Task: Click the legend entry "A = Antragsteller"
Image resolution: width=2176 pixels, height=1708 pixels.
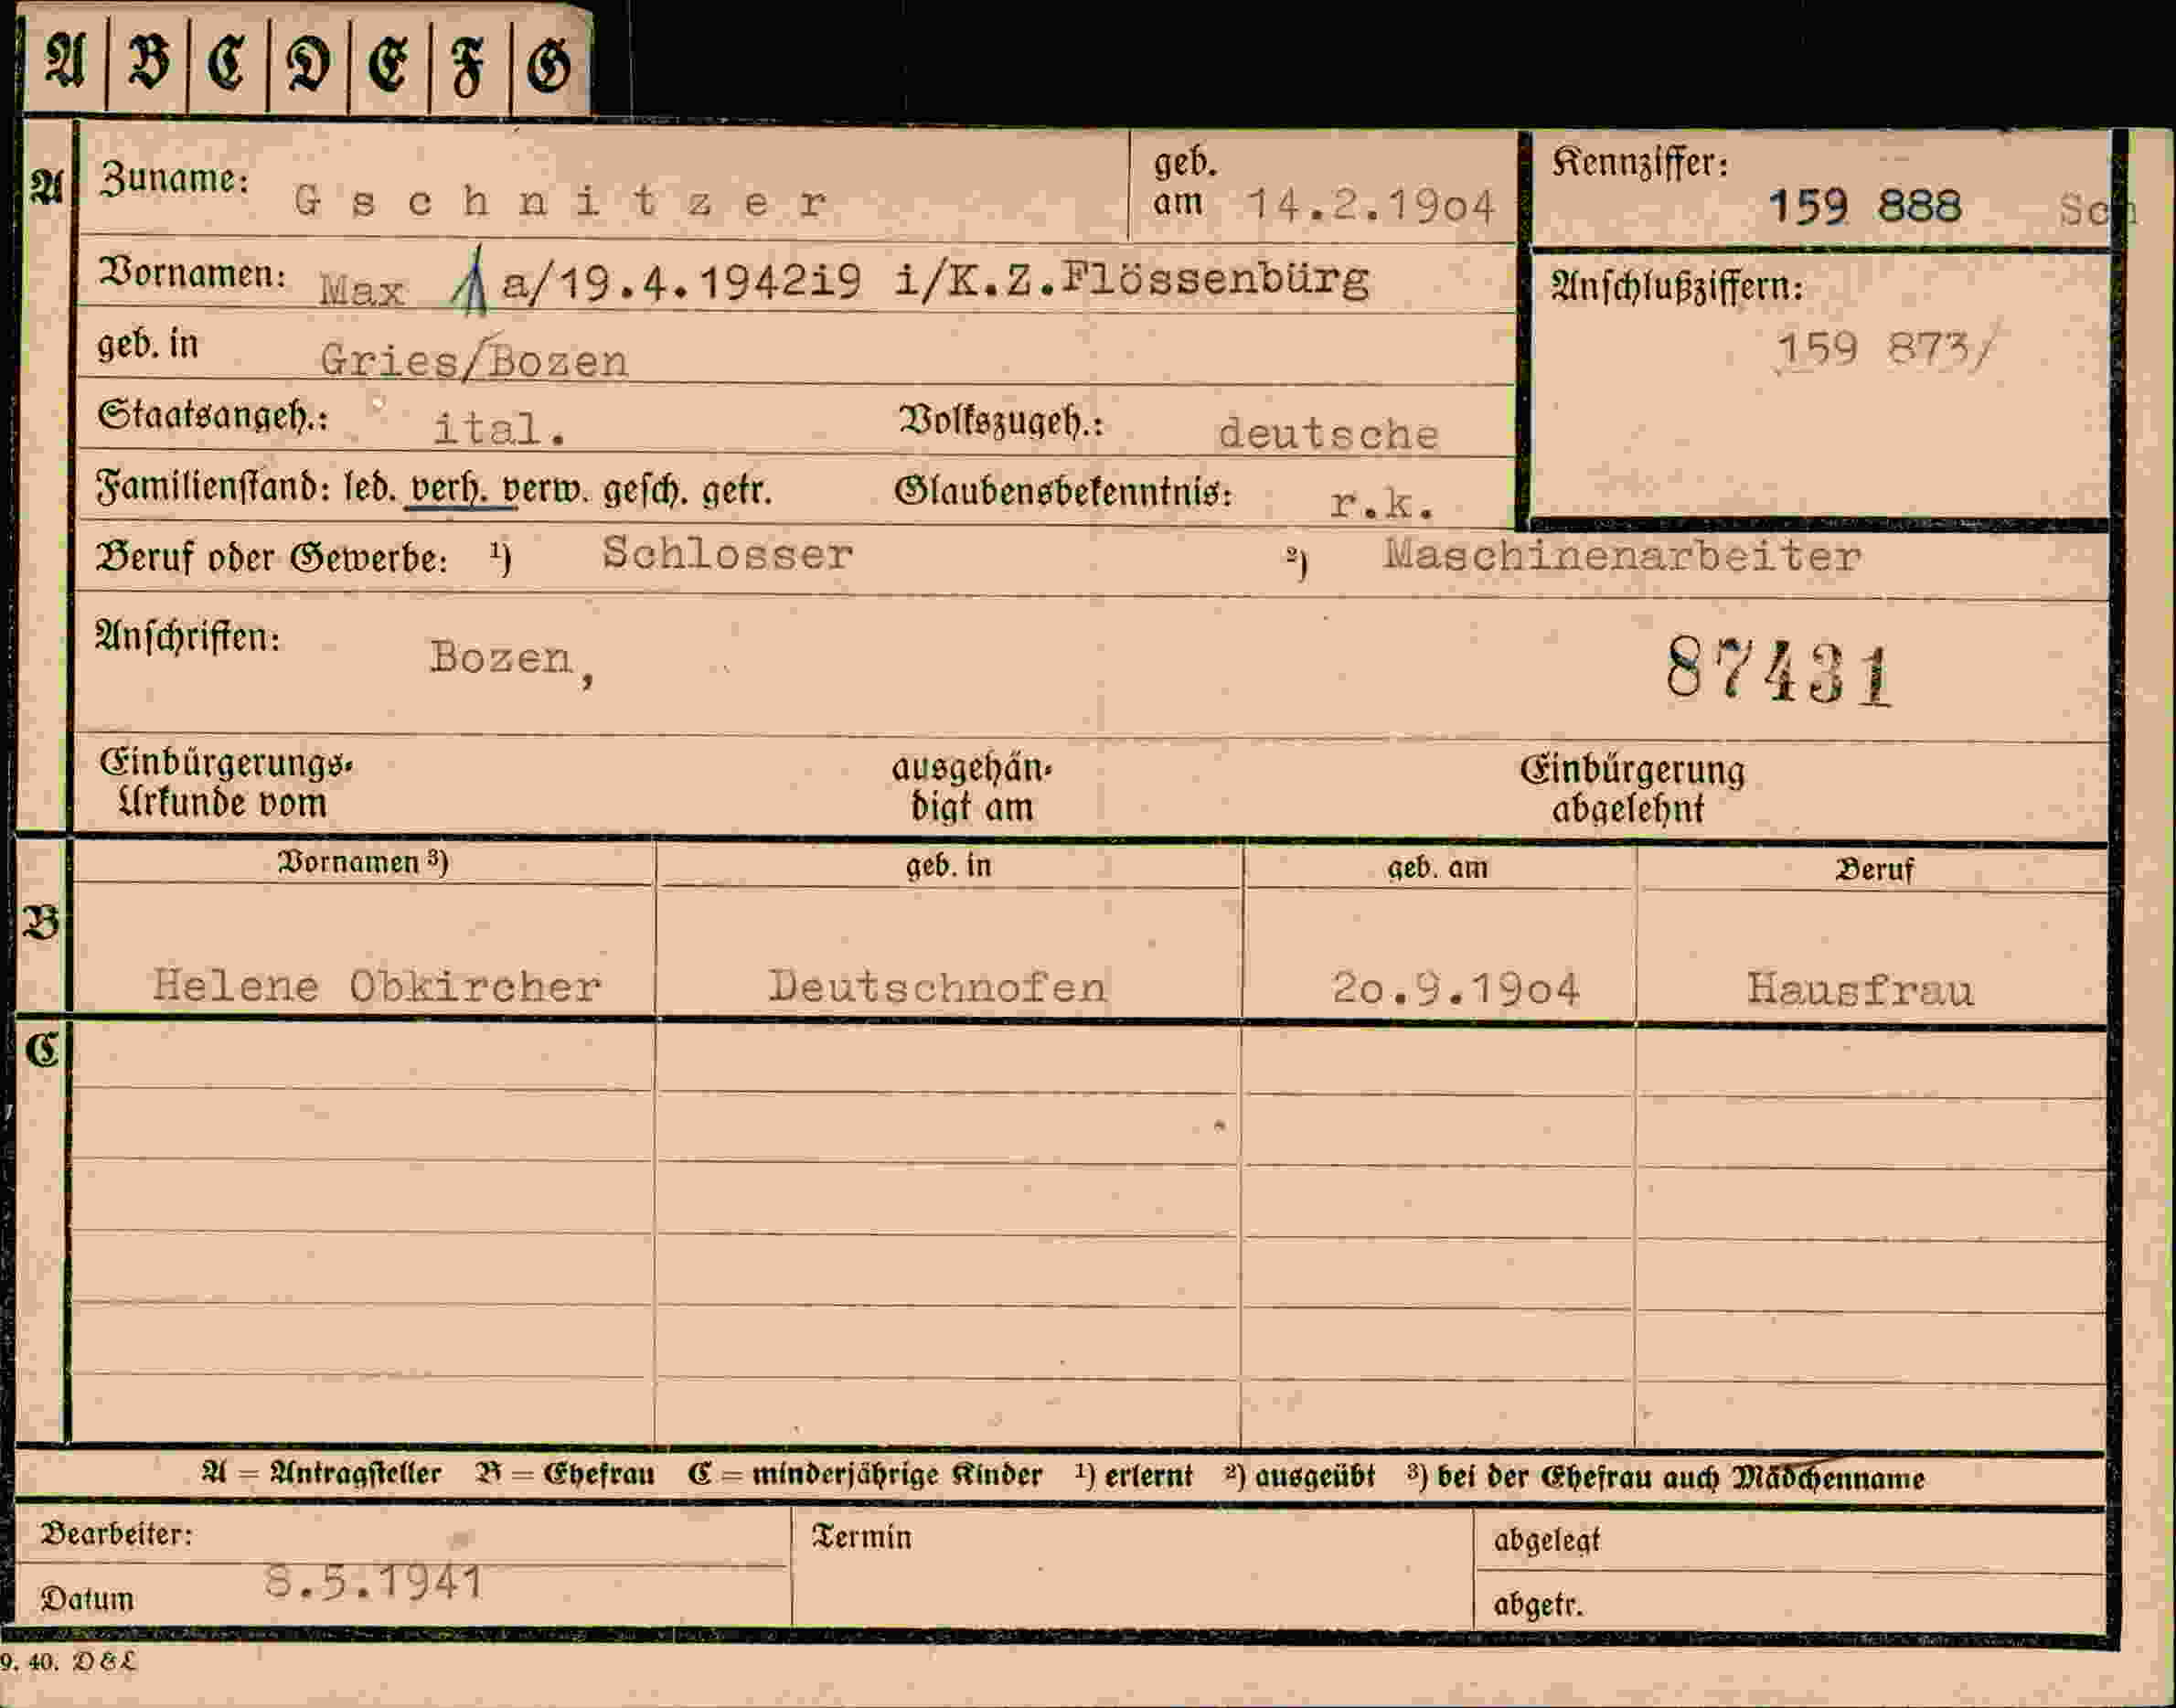Action: (x=321, y=1473)
